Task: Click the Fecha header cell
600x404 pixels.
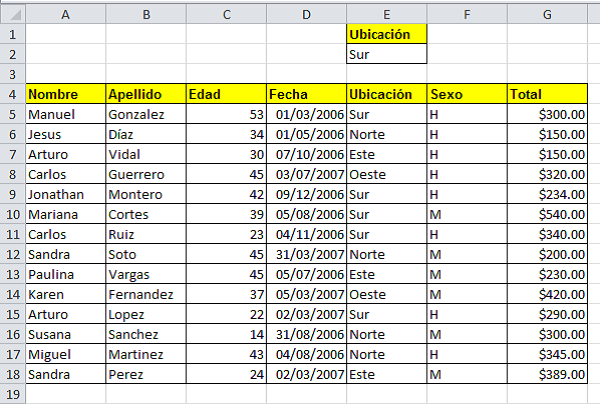Action: click(306, 94)
